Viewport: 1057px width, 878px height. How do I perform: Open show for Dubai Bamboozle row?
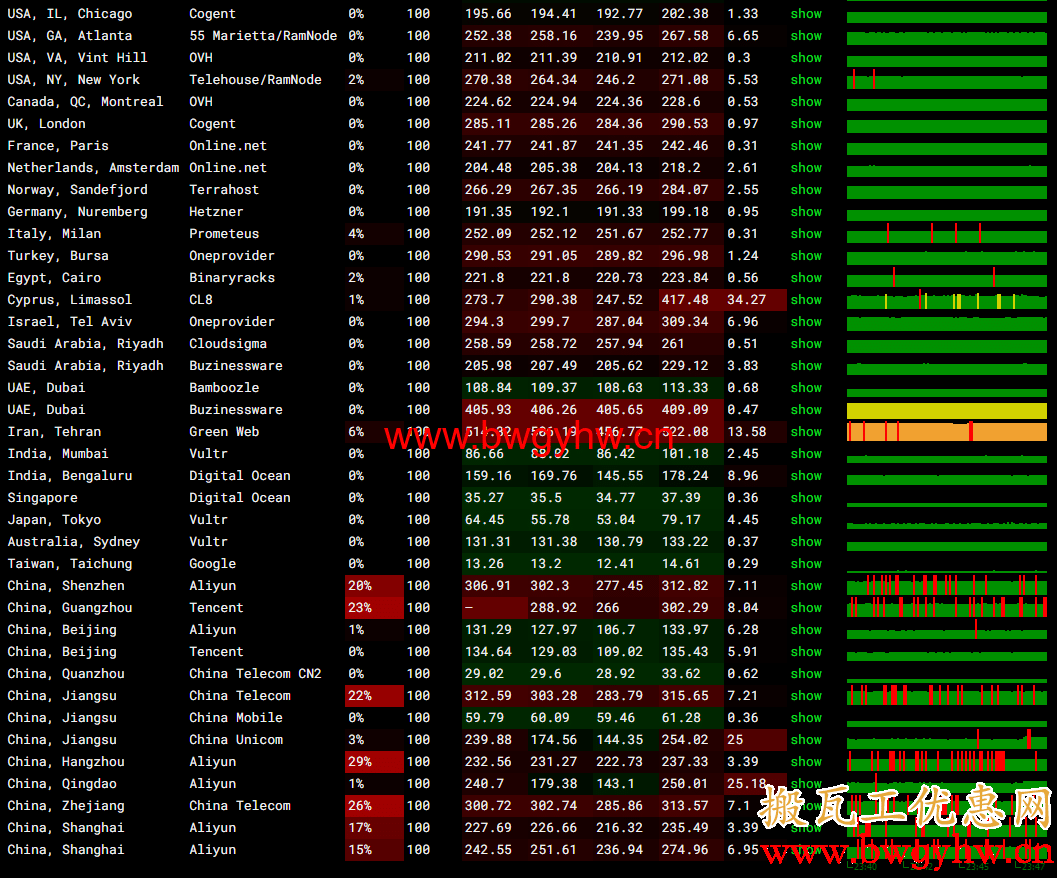pyautogui.click(x=806, y=388)
